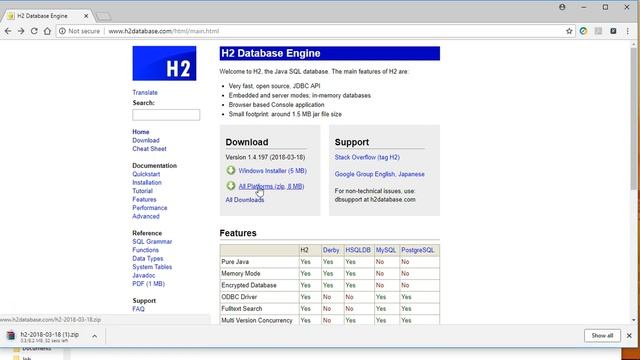This screenshot has height=360, width=640.
Task: Open the FAQ link
Action: [x=138, y=309]
